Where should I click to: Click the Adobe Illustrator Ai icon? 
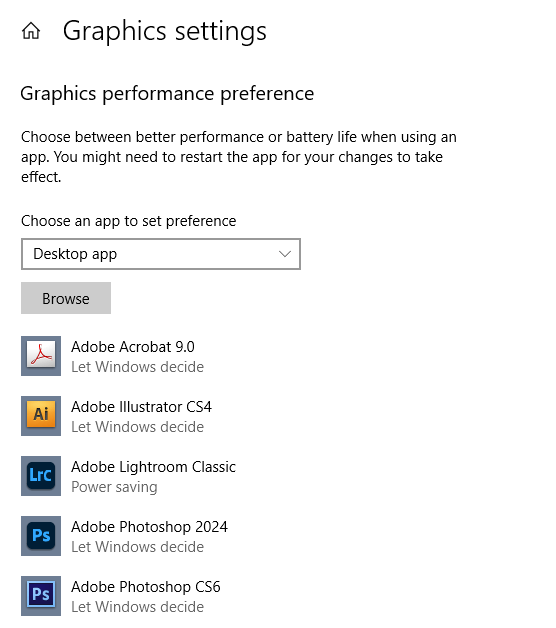tap(41, 416)
